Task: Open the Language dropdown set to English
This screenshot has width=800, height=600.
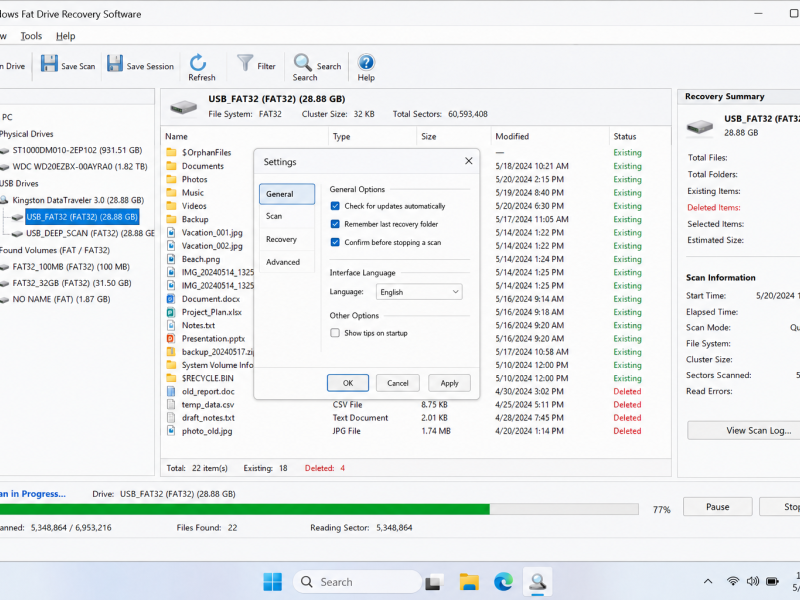Action: (419, 292)
